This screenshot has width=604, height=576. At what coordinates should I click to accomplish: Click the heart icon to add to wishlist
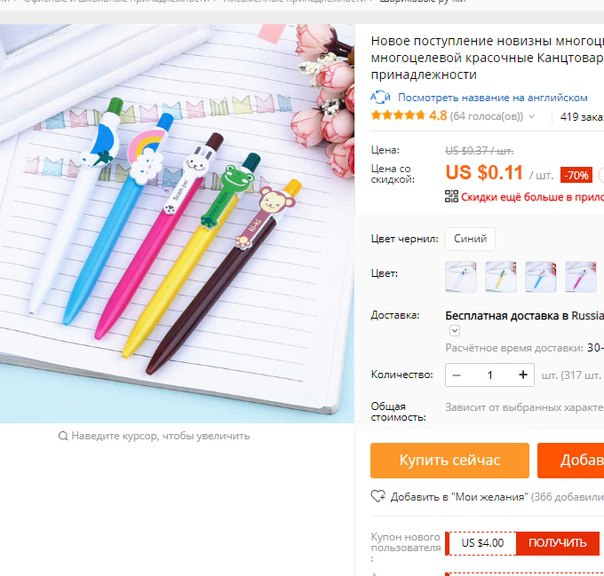coord(378,496)
